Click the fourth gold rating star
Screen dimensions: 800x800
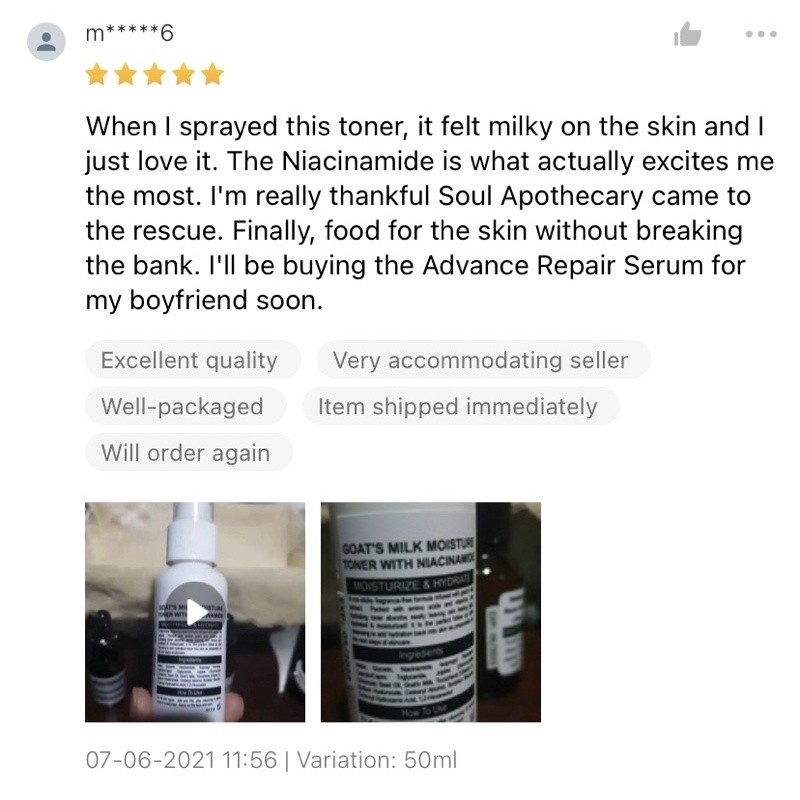pos(183,74)
